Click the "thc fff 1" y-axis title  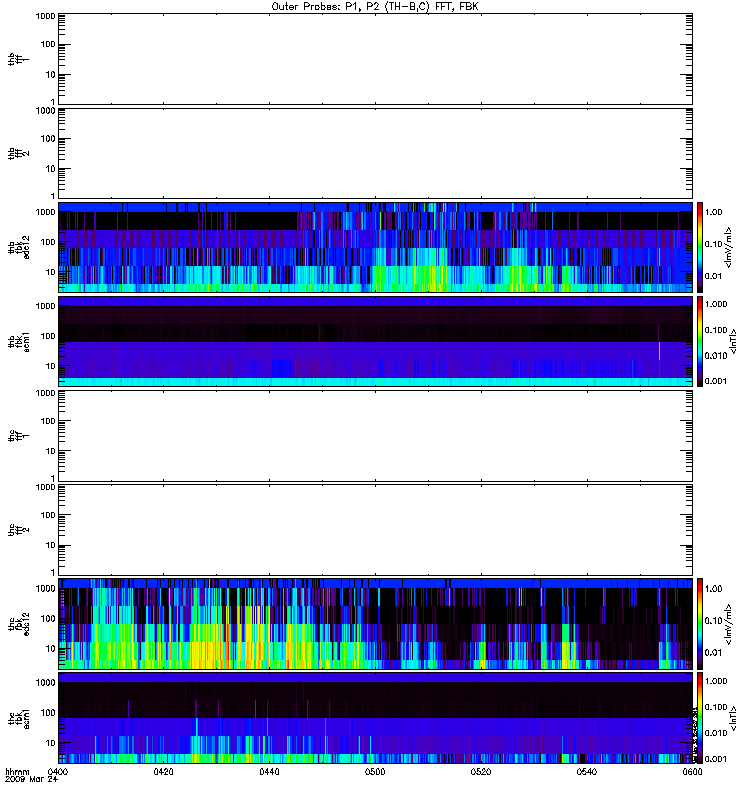pyautogui.click(x=18, y=436)
